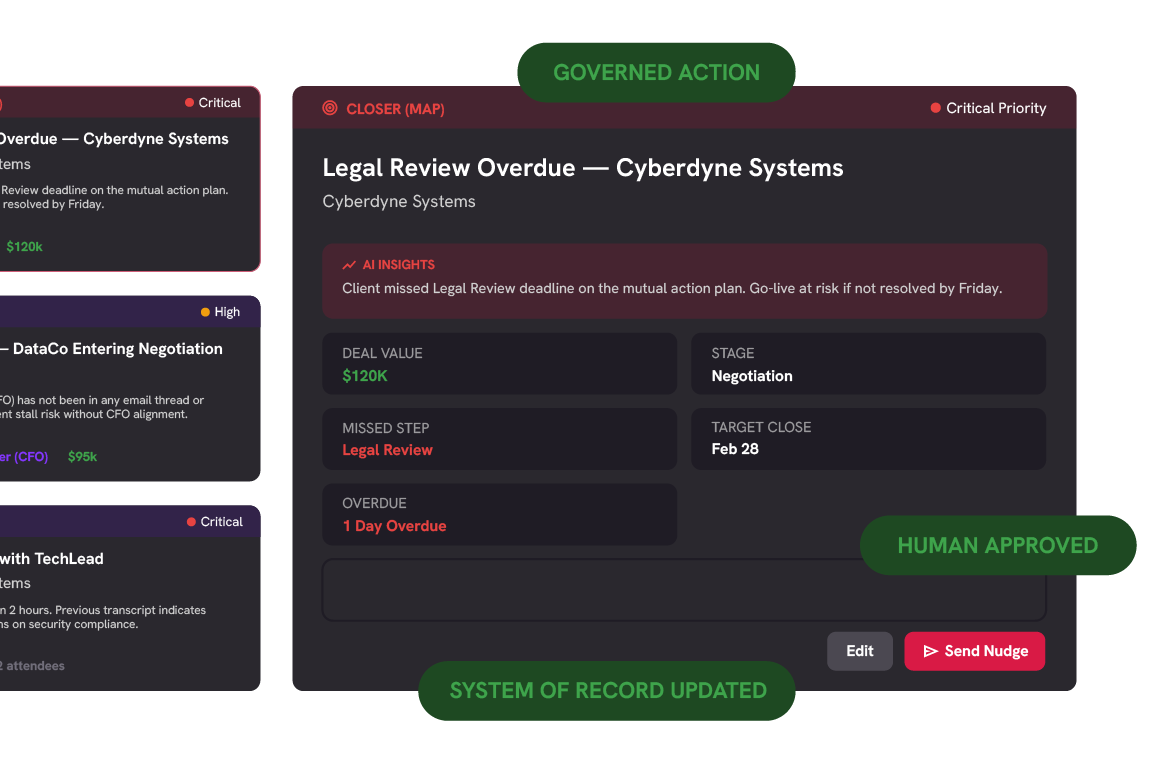
Task: Click the Critical label on the Cyberdyne card
Action: (219, 103)
